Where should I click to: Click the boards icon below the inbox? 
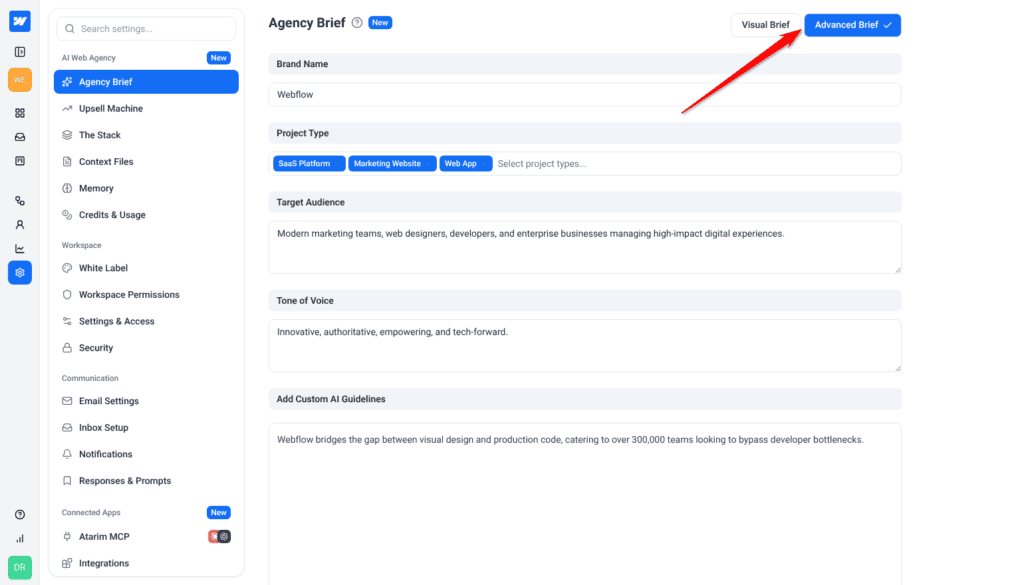pos(20,161)
